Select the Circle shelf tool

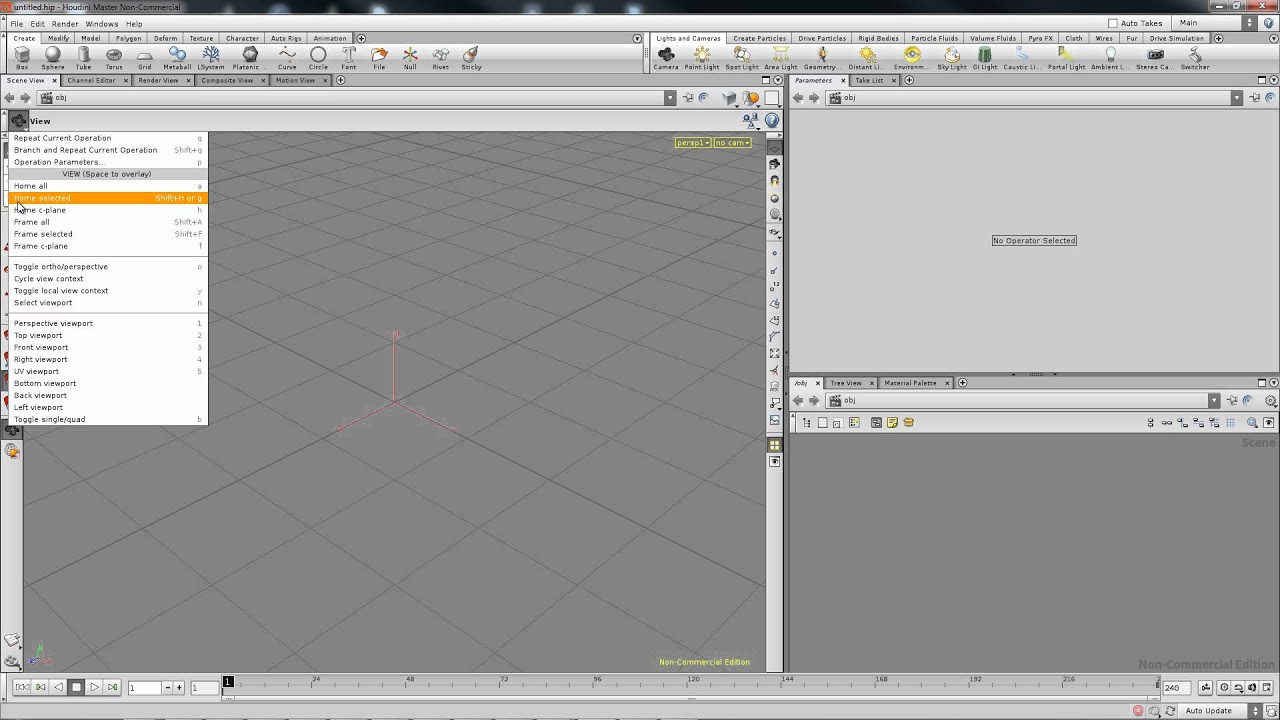pos(318,59)
